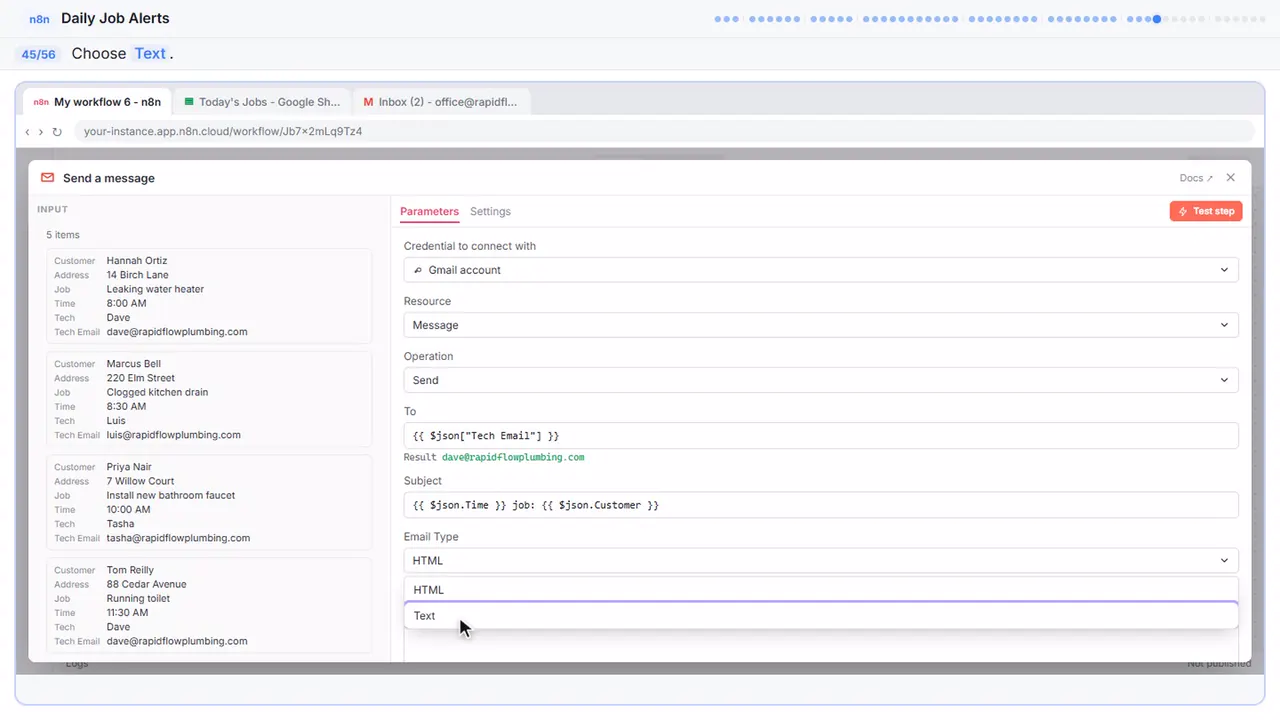1280x720 pixels.
Task: Click the n8n logo beside Daily Job Alerts
Action: (x=40, y=19)
